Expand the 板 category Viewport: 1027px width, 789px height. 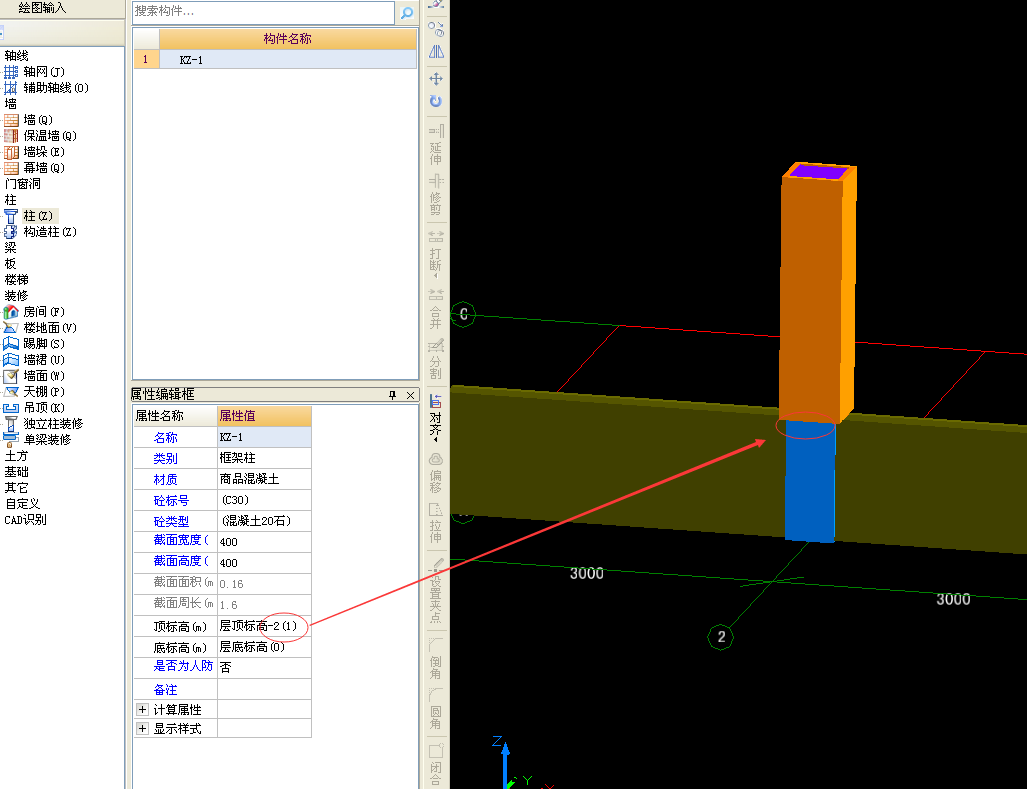point(10,263)
